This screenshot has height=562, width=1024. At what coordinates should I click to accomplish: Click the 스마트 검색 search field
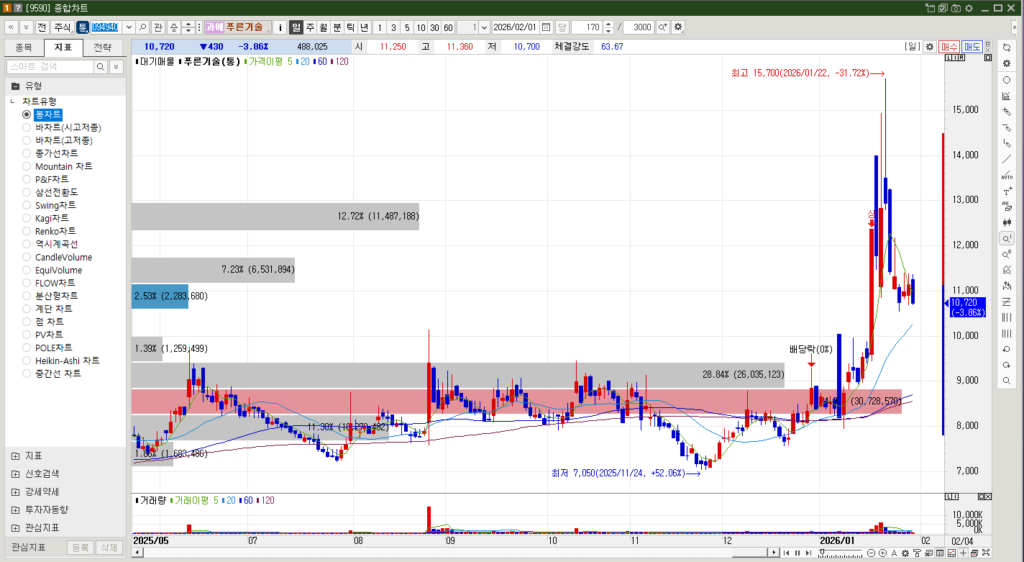click(50, 66)
